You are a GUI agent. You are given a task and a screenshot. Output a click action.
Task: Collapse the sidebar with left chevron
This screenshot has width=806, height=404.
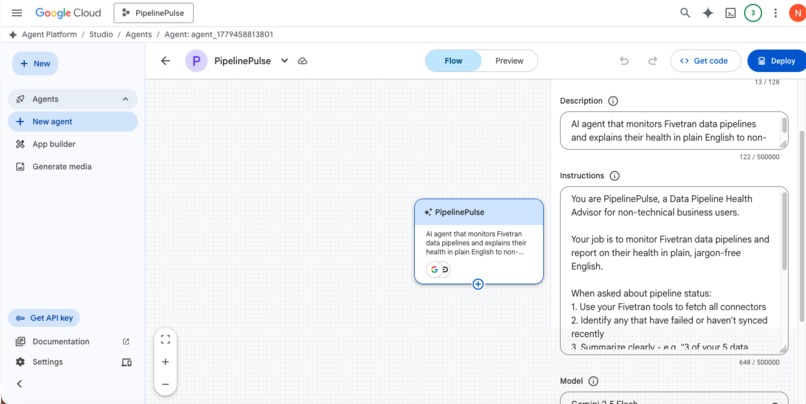pos(20,383)
